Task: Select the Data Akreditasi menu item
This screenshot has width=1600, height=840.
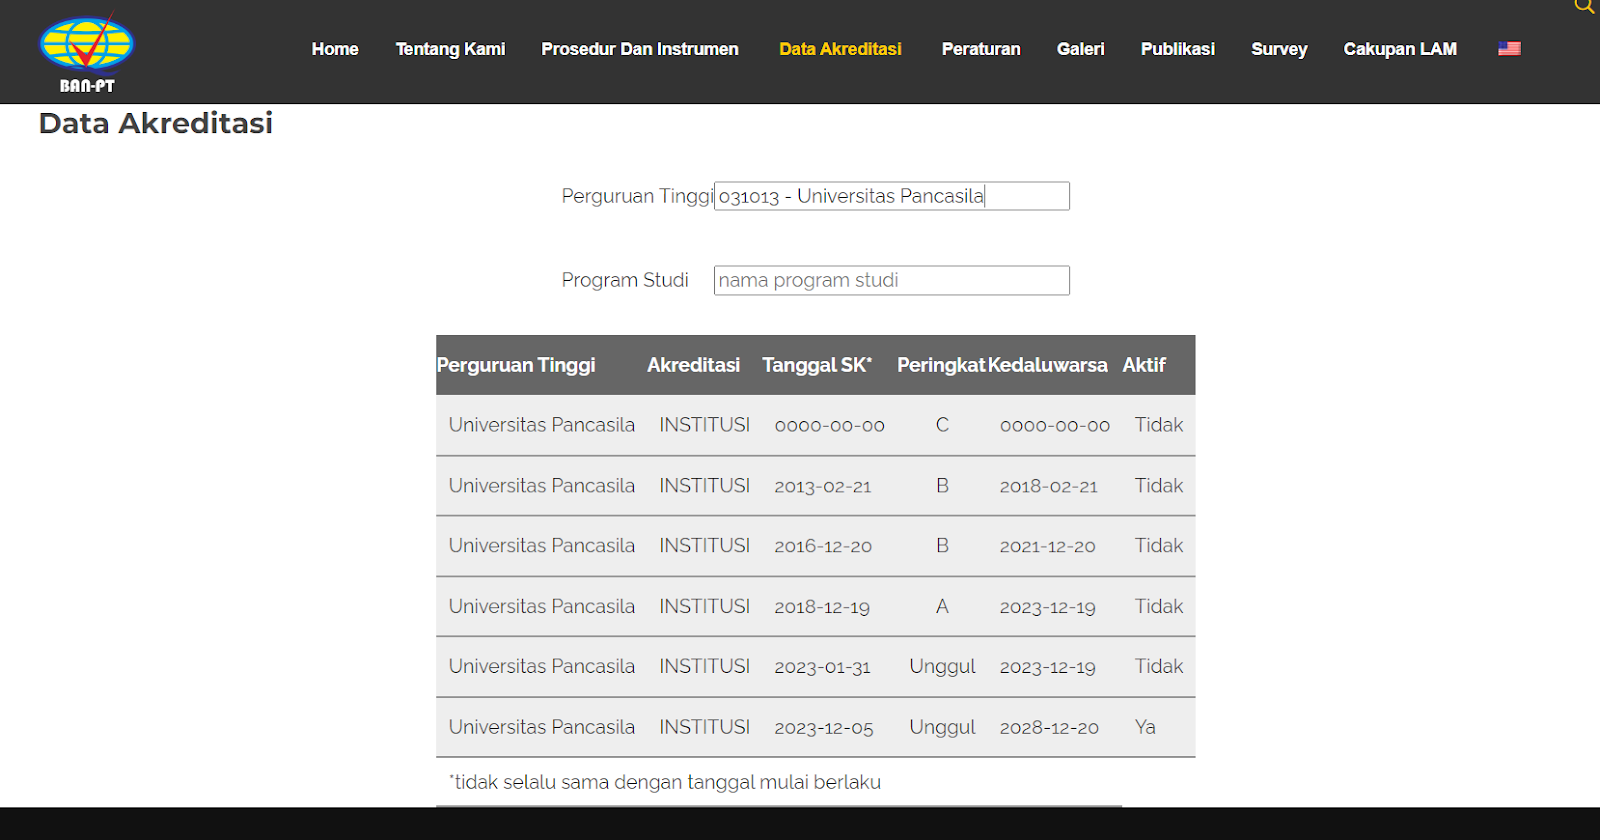Action: tap(840, 49)
